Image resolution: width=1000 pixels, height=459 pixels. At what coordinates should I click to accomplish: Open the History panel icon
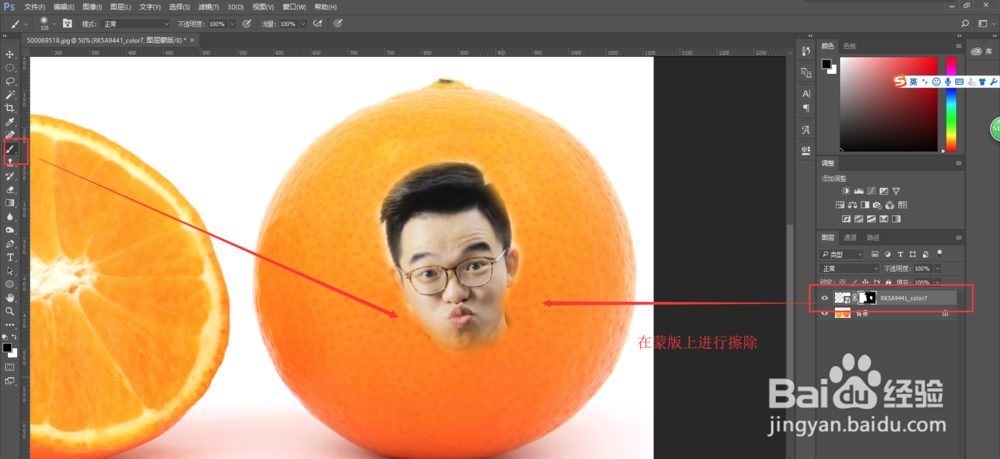tap(805, 51)
